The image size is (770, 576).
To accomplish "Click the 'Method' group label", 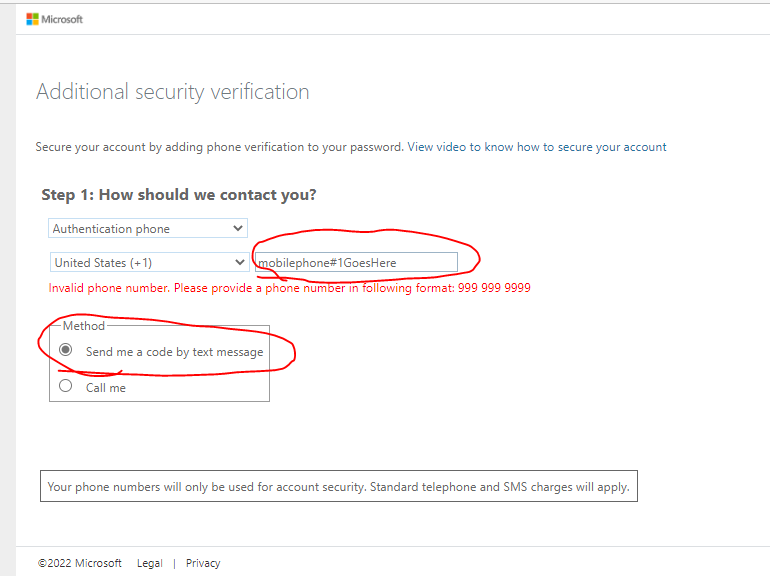I will tap(84, 326).
